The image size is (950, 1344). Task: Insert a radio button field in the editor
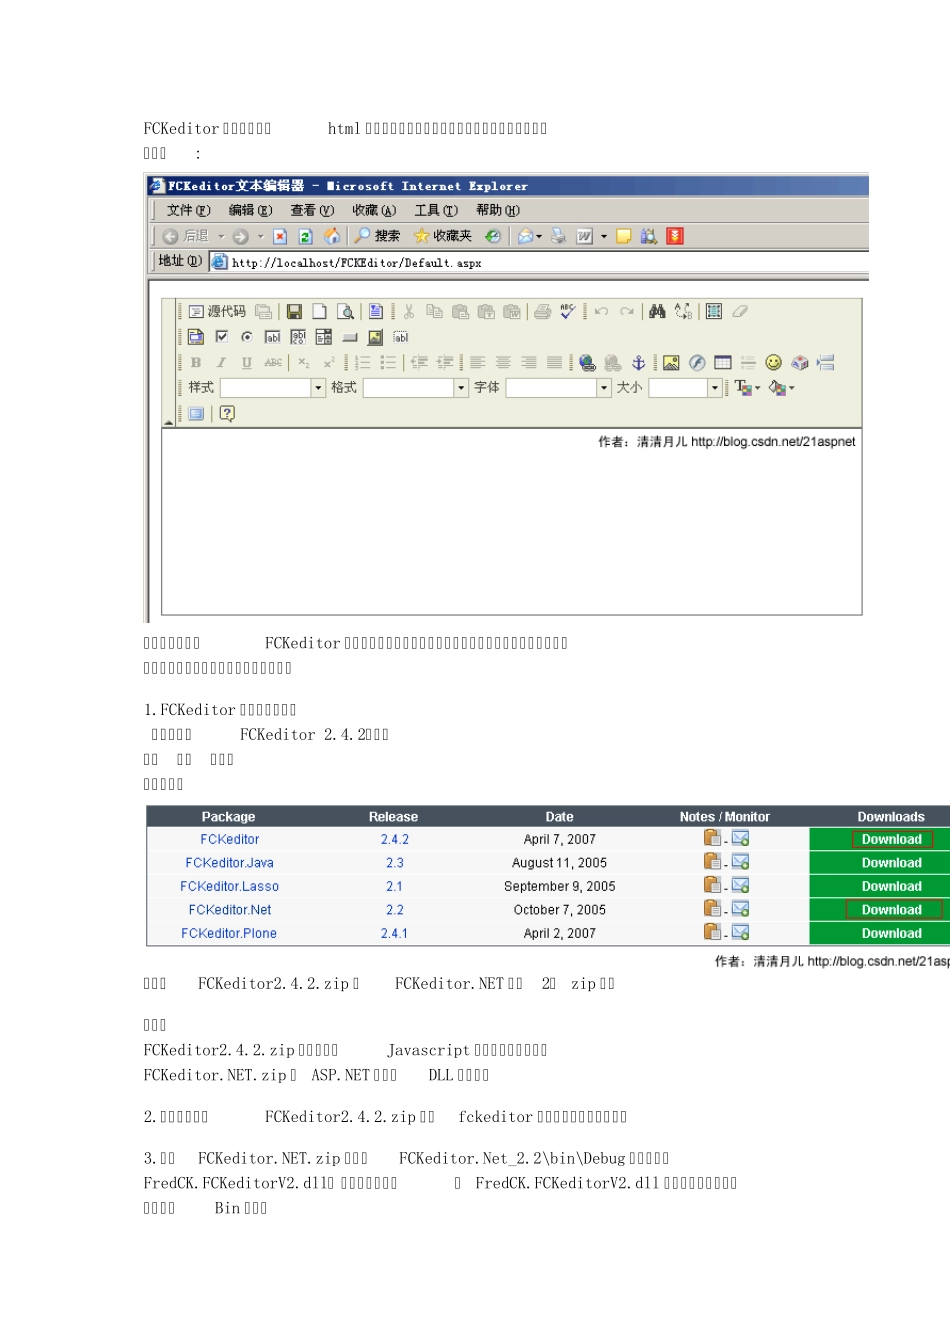247,337
